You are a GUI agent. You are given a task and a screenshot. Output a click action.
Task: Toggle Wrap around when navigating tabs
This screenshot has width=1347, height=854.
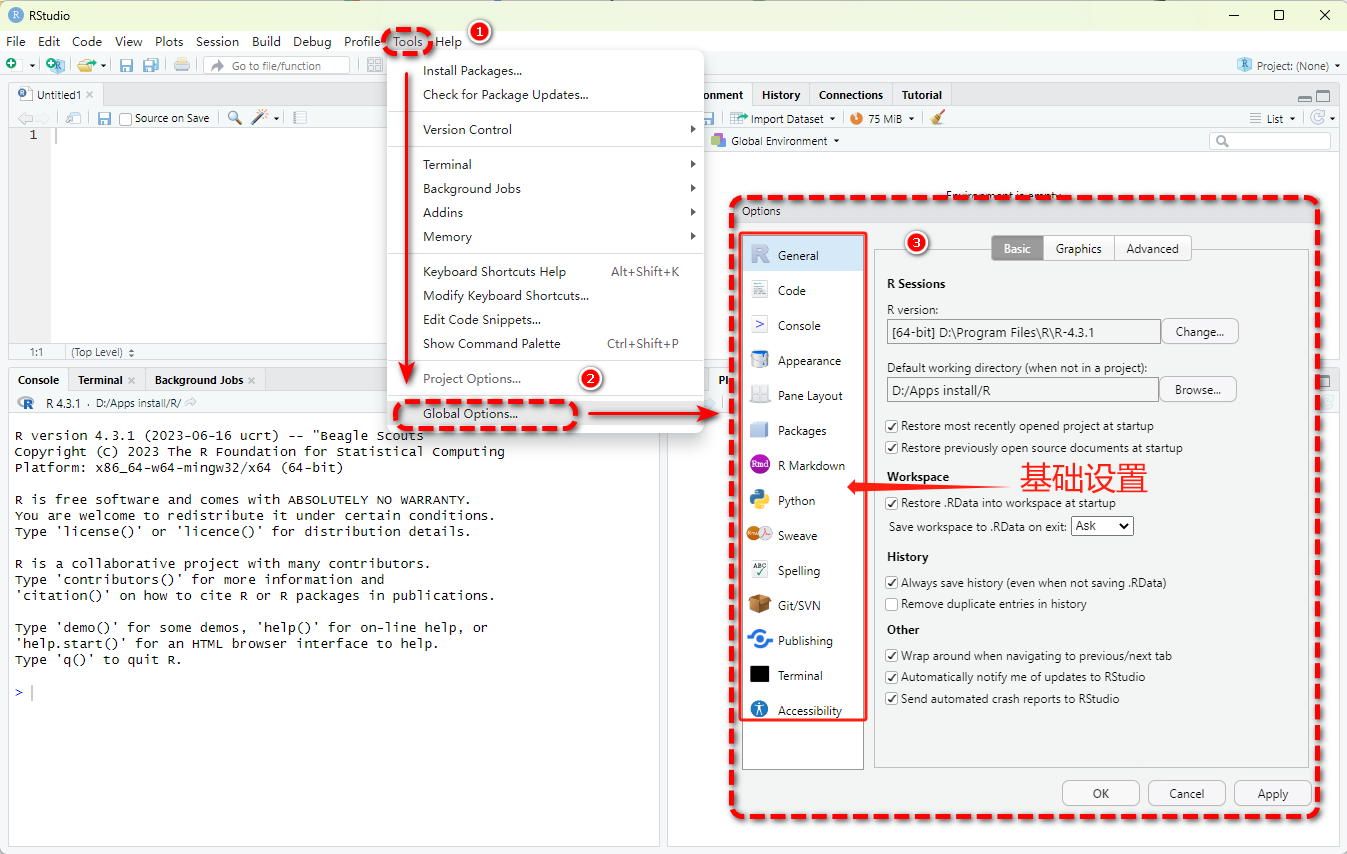tap(893, 656)
